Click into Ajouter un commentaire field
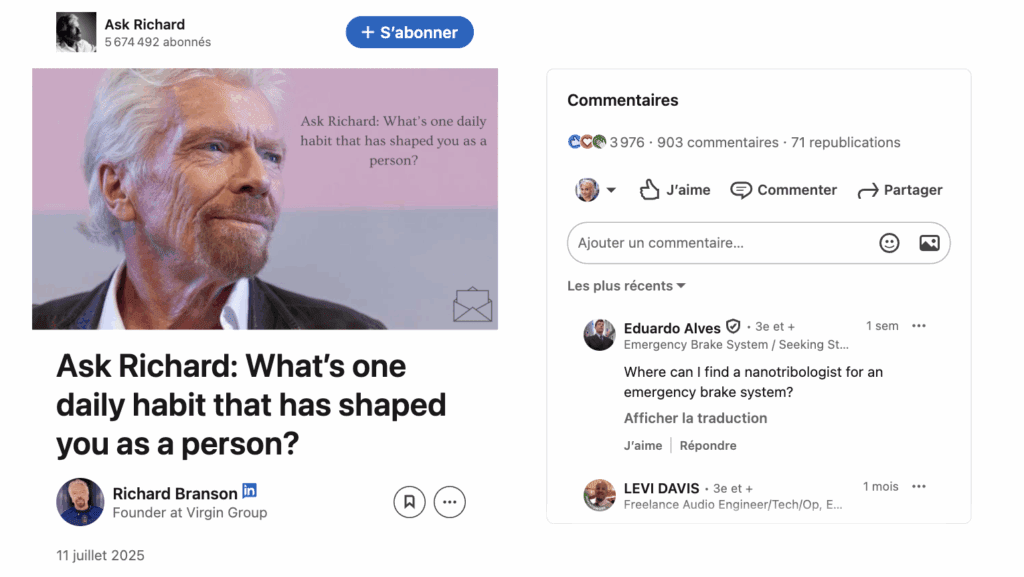The width and height of the screenshot is (1024, 577). [x=715, y=243]
